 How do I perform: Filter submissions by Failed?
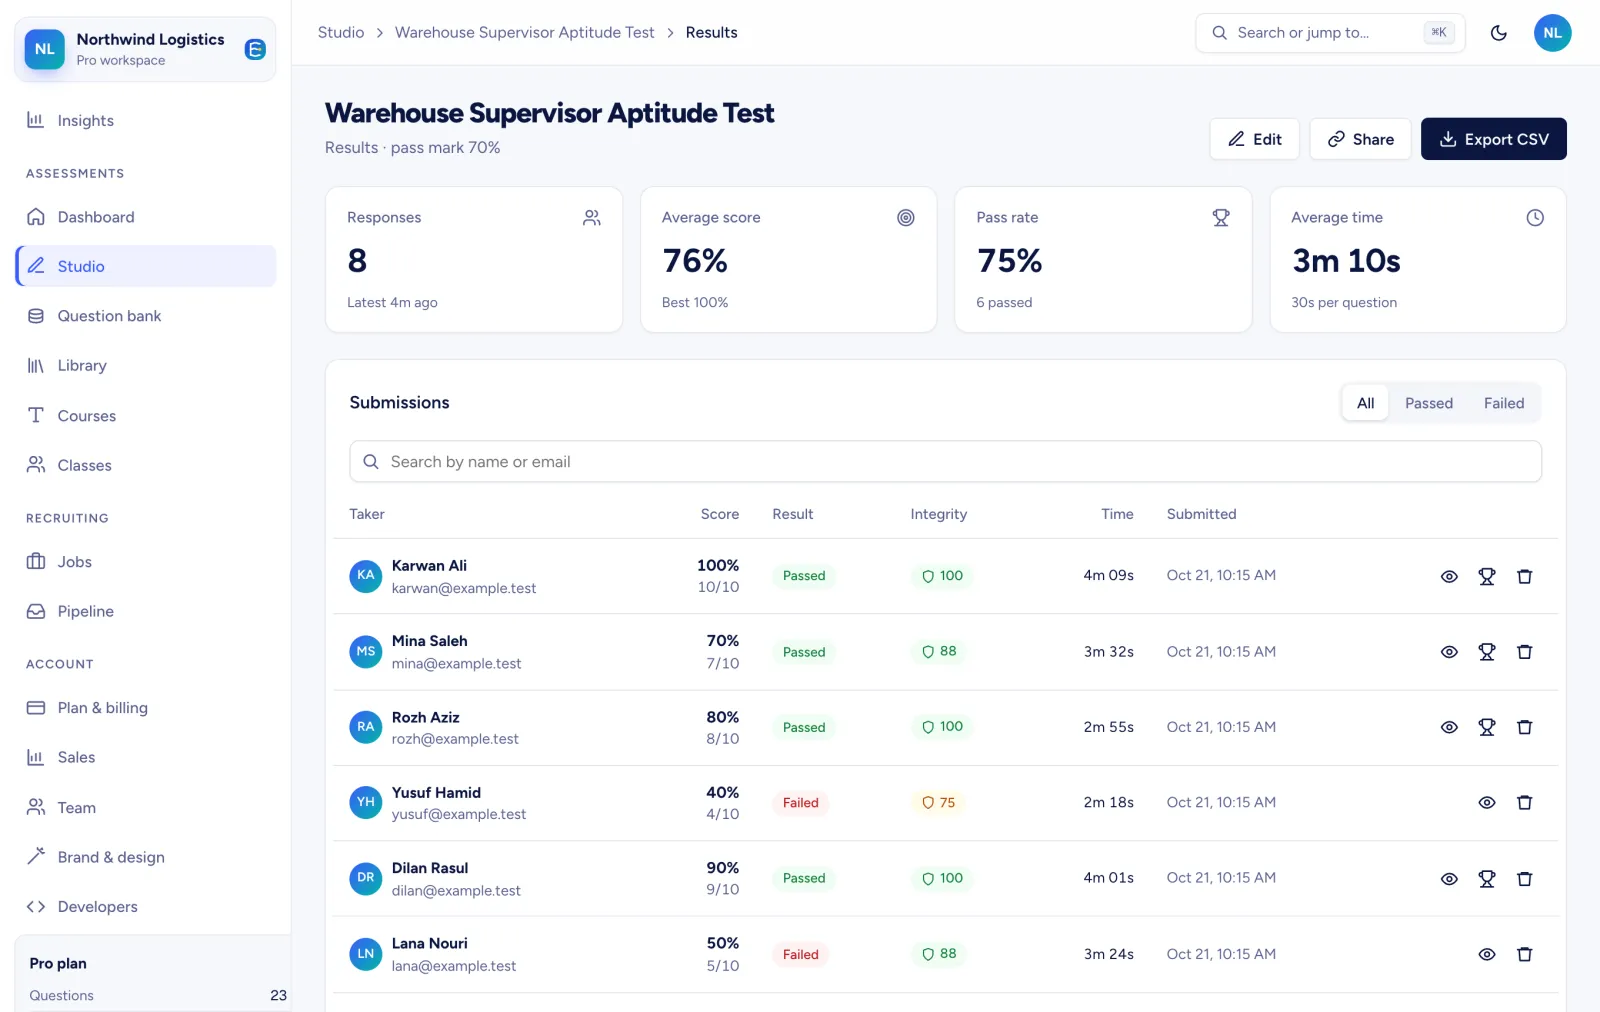click(1503, 403)
